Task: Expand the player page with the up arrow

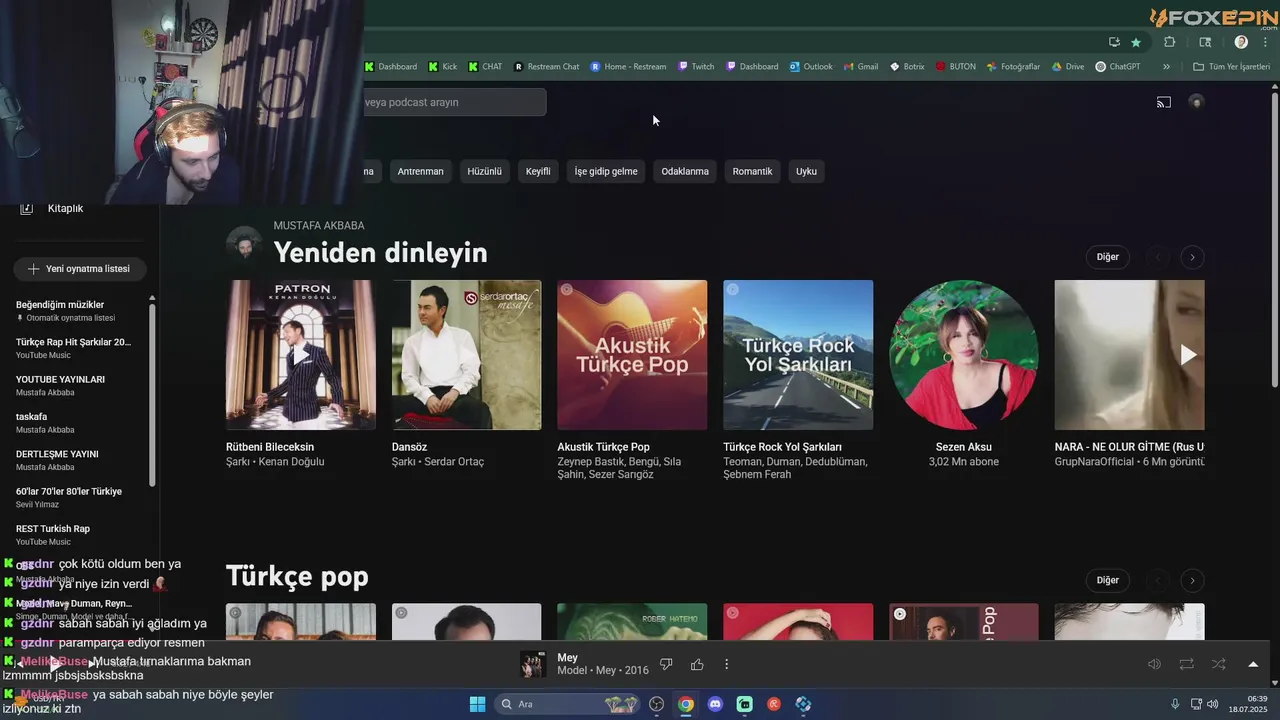Action: click(x=1253, y=664)
